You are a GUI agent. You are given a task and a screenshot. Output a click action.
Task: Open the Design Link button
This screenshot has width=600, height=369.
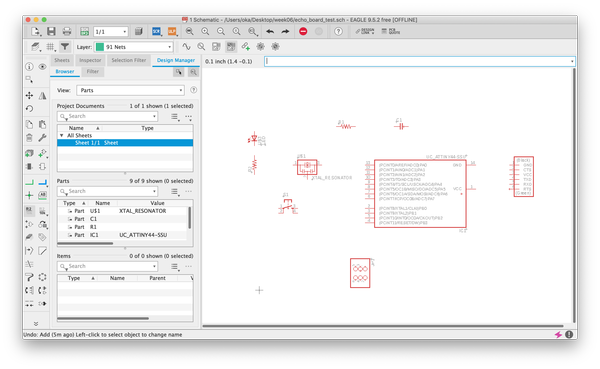coord(365,31)
